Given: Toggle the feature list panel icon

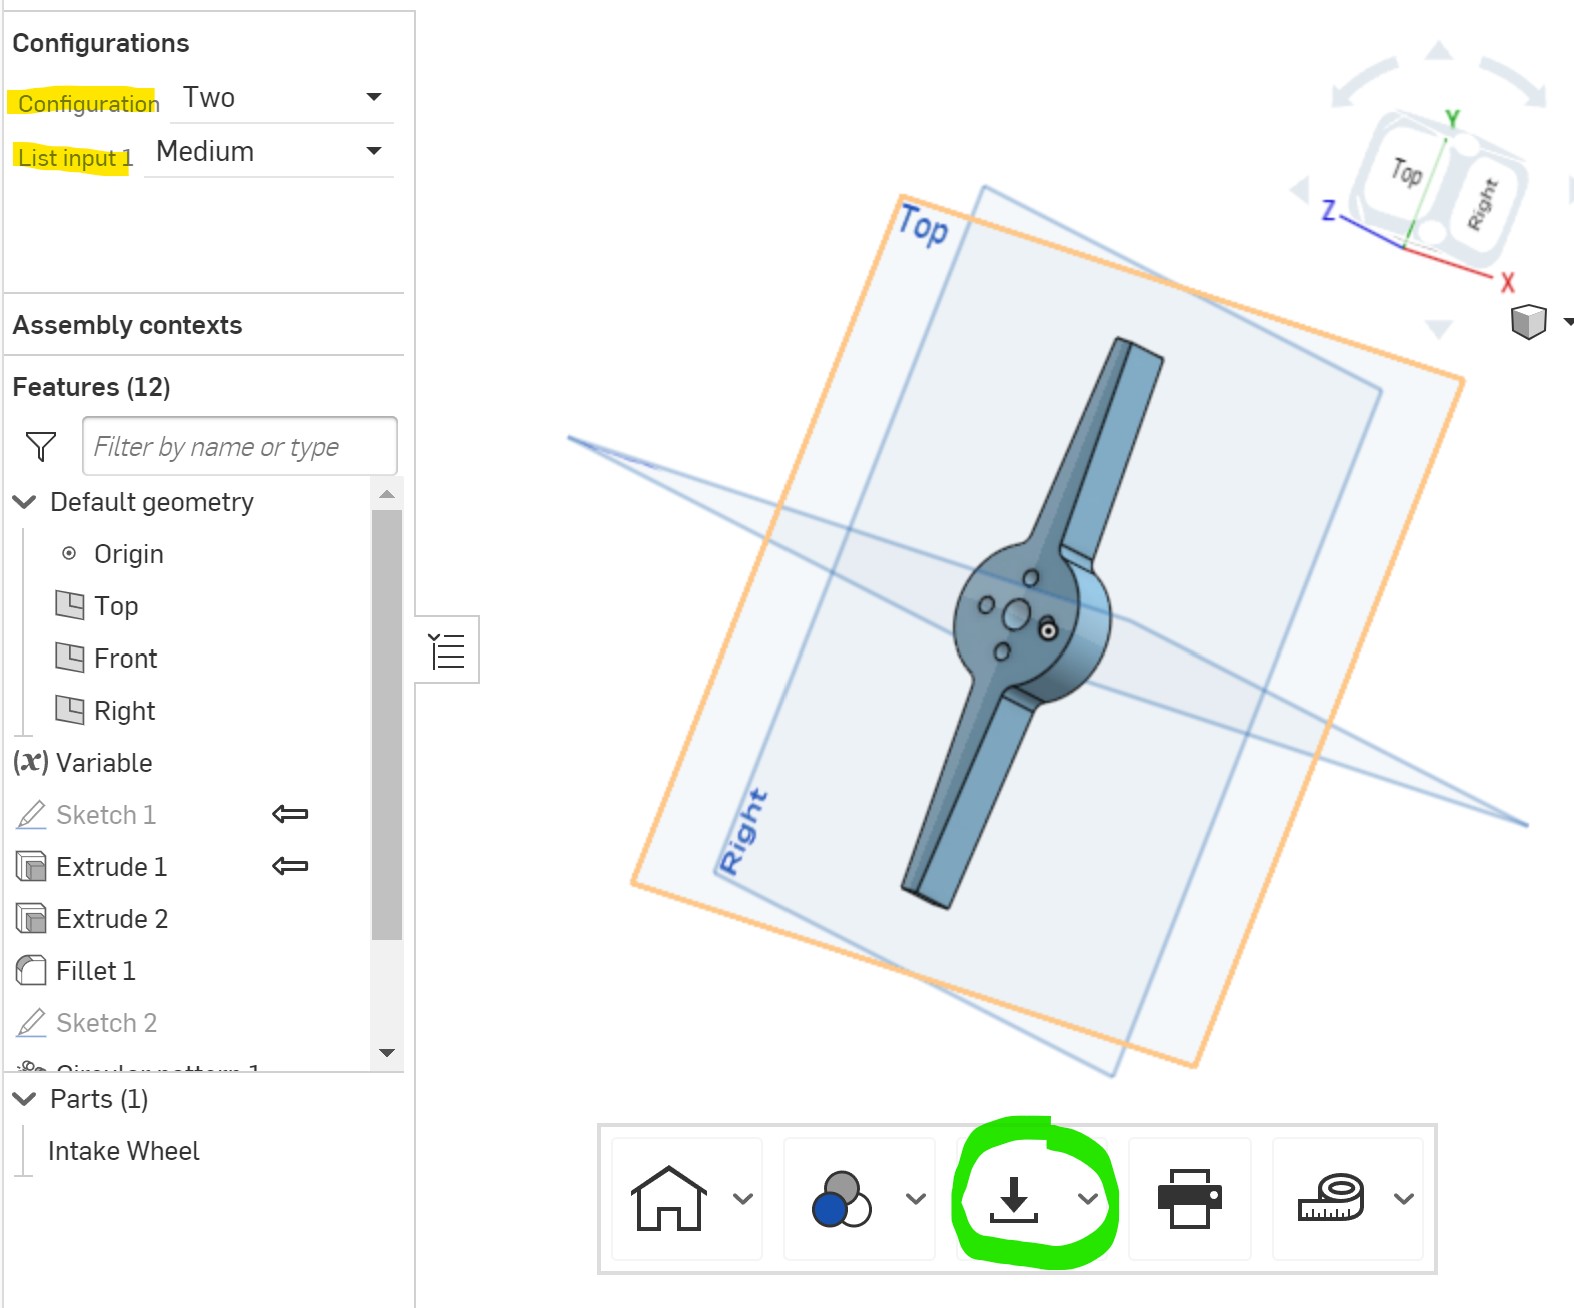Looking at the screenshot, I should (x=447, y=650).
